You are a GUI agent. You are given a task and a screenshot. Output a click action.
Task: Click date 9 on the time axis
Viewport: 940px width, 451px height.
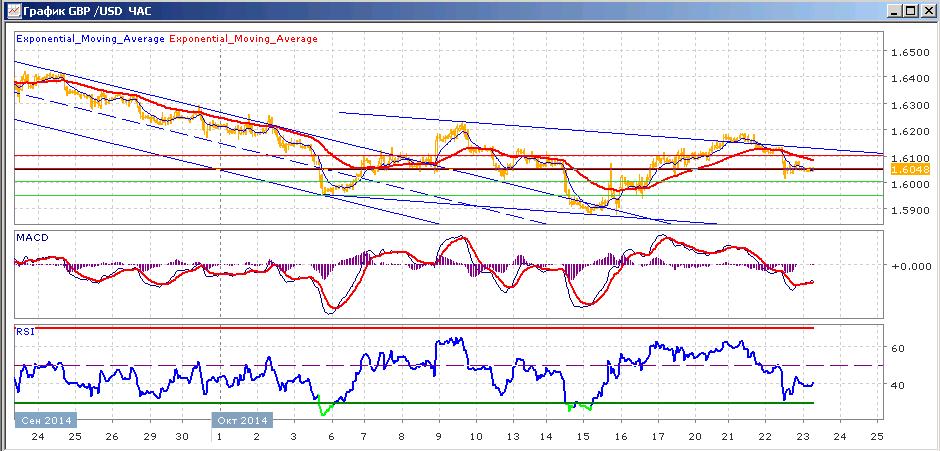439,437
